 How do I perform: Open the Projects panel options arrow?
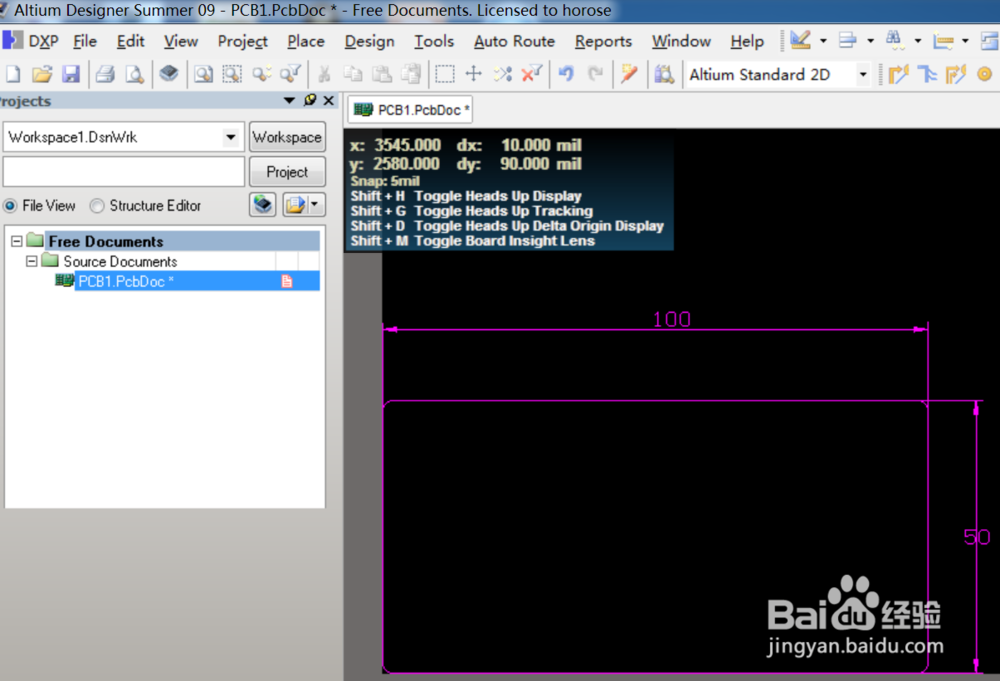289,101
